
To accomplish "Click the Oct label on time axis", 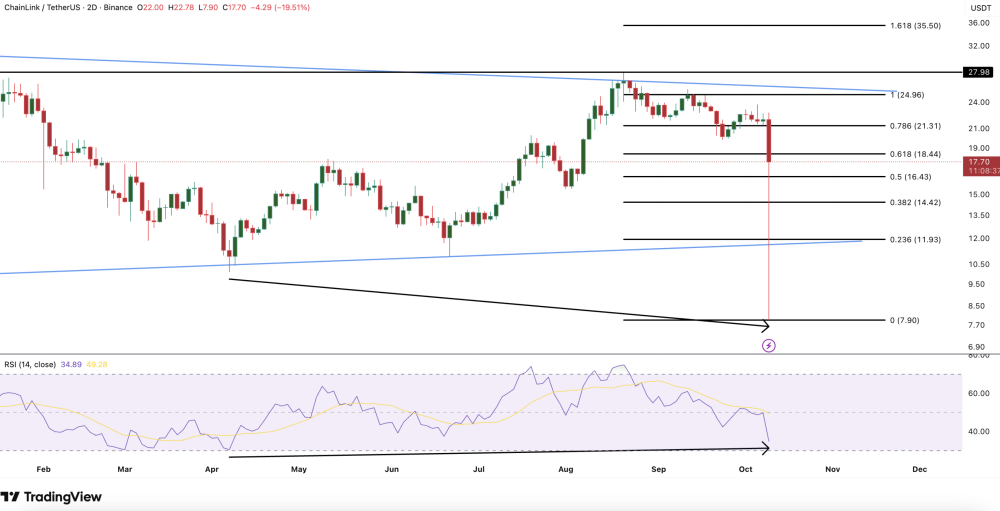I will [746, 470].
